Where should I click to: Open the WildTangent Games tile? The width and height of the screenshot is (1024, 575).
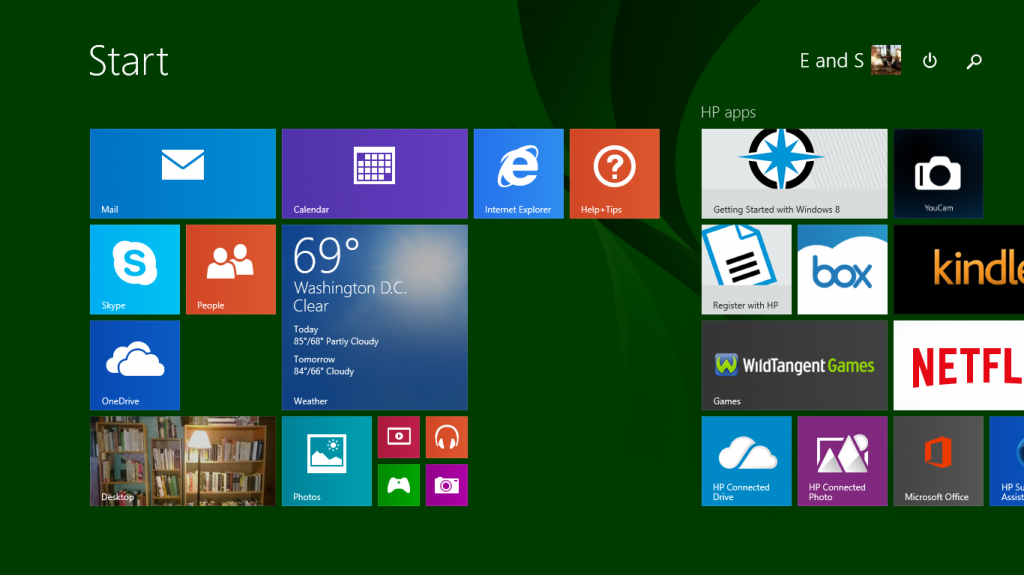click(x=794, y=365)
